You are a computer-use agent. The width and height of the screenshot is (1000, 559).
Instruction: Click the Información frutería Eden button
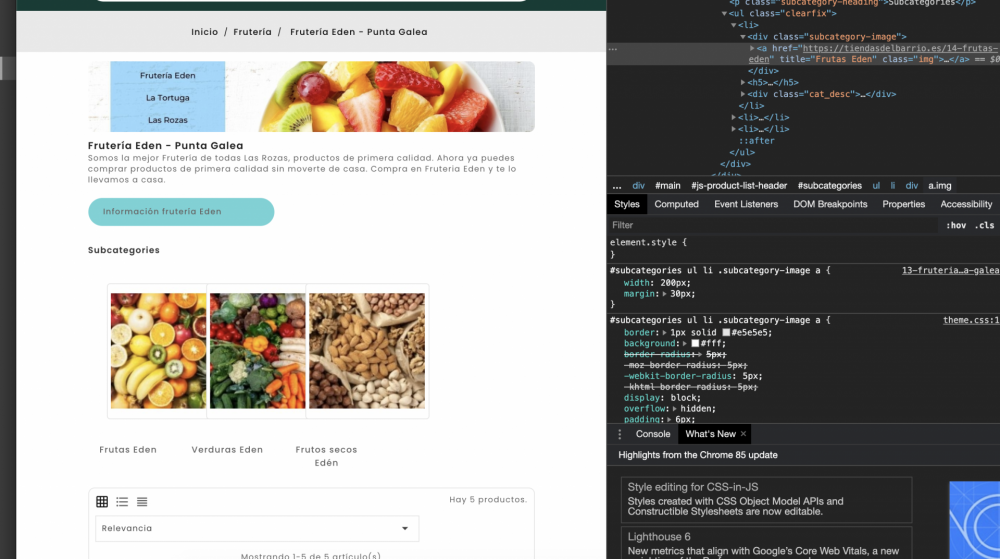181,212
